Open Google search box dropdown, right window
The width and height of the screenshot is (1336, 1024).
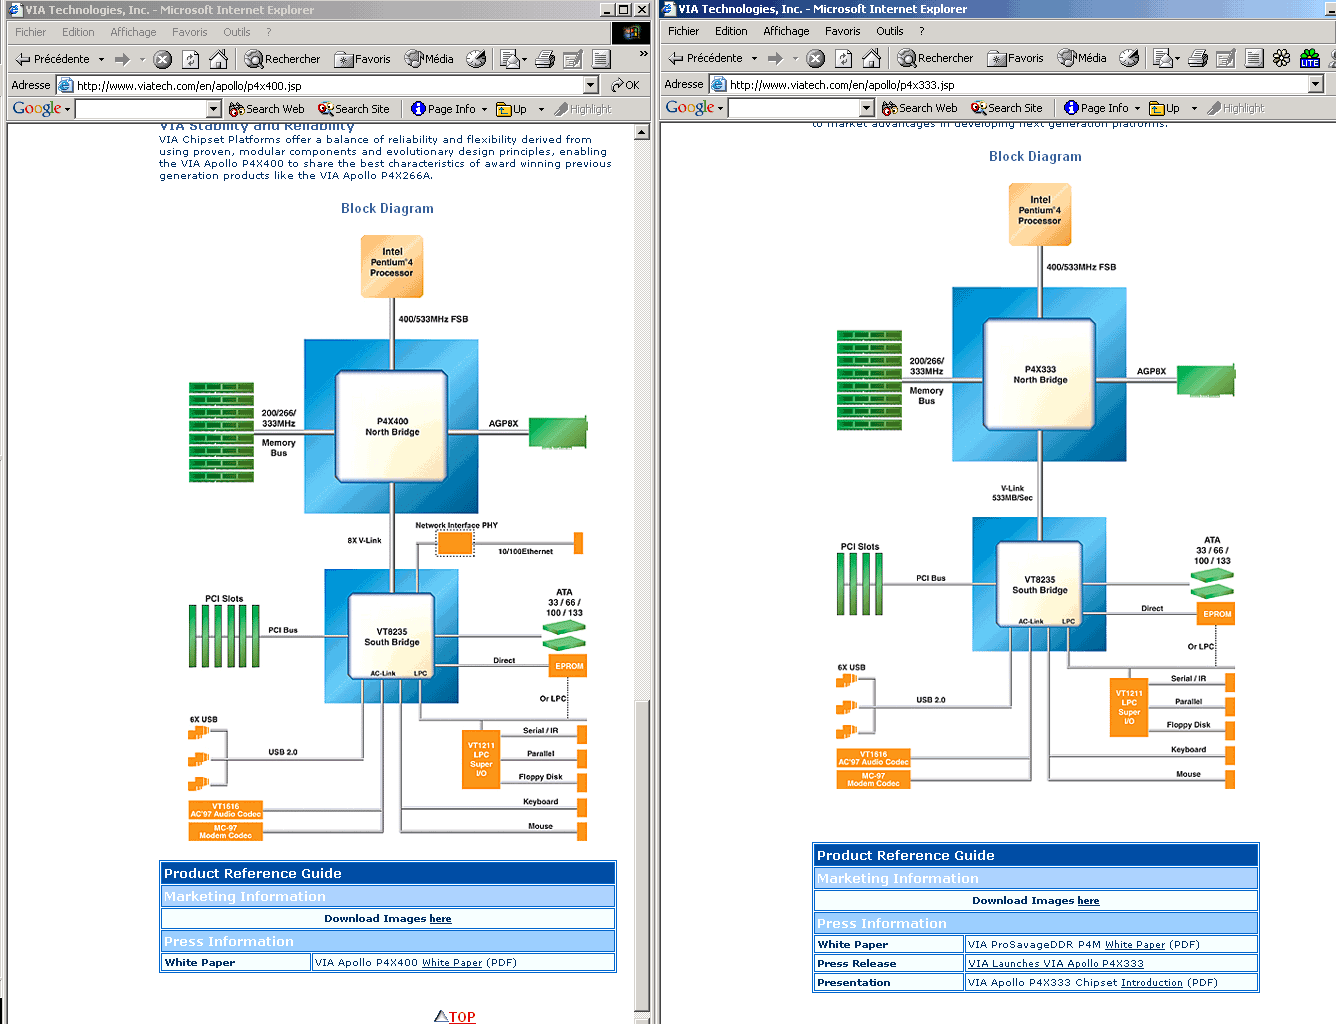point(866,108)
